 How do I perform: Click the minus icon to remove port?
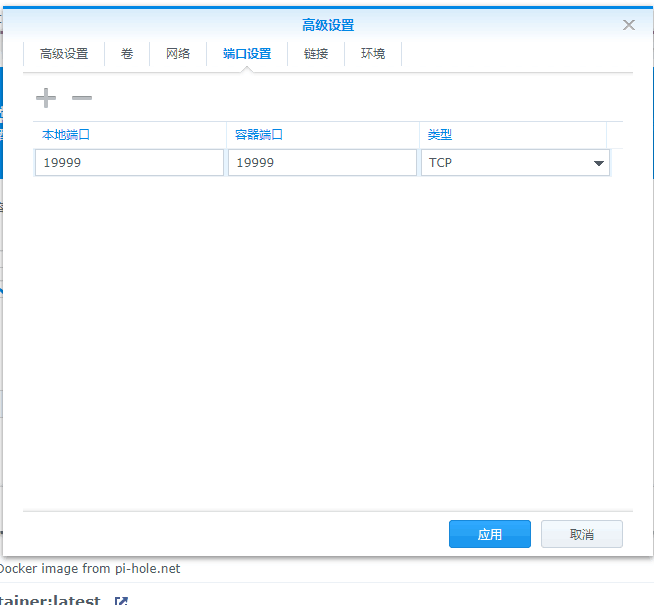(82, 98)
